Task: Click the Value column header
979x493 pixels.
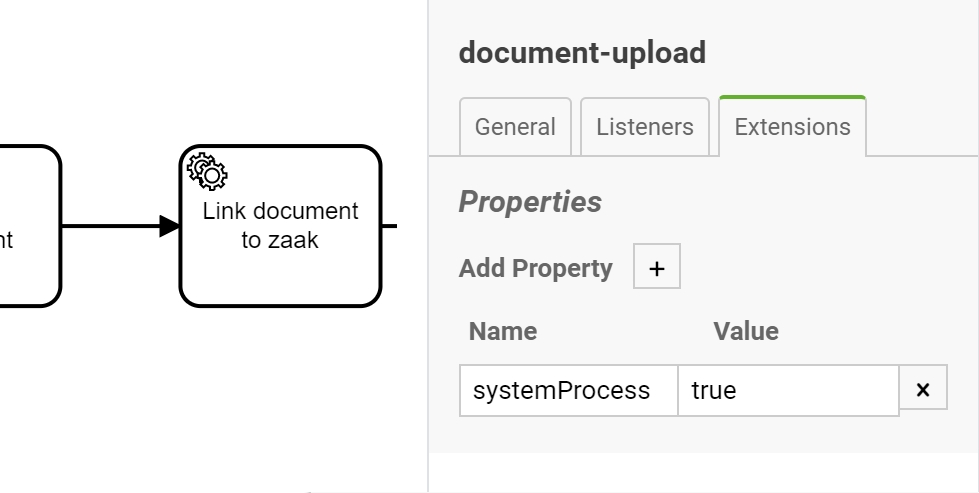Action: click(x=746, y=331)
